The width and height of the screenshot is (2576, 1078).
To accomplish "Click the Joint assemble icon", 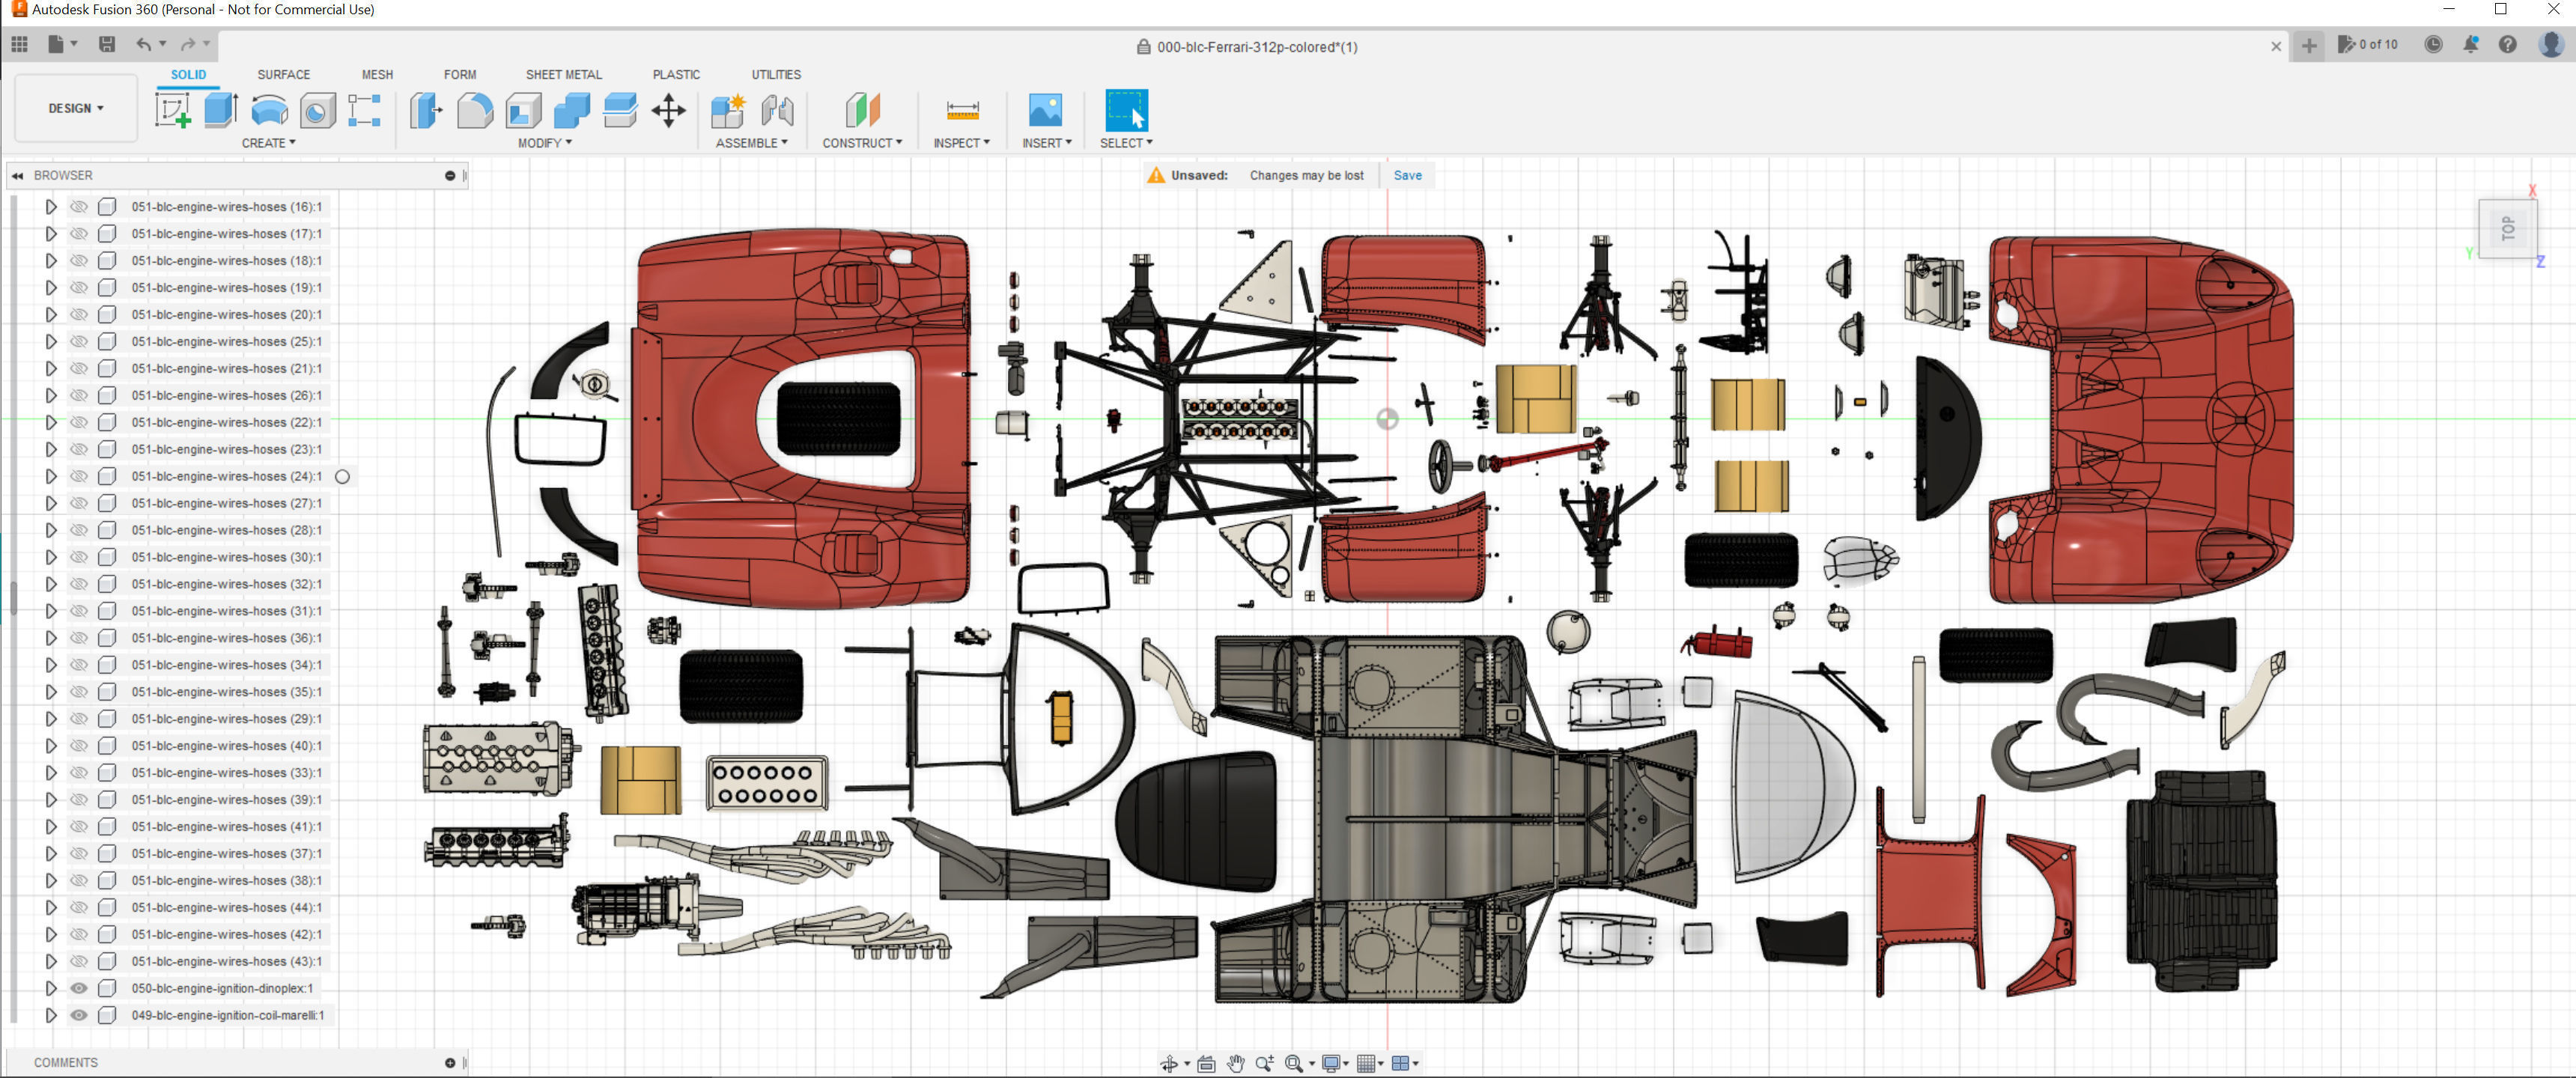I will point(777,110).
